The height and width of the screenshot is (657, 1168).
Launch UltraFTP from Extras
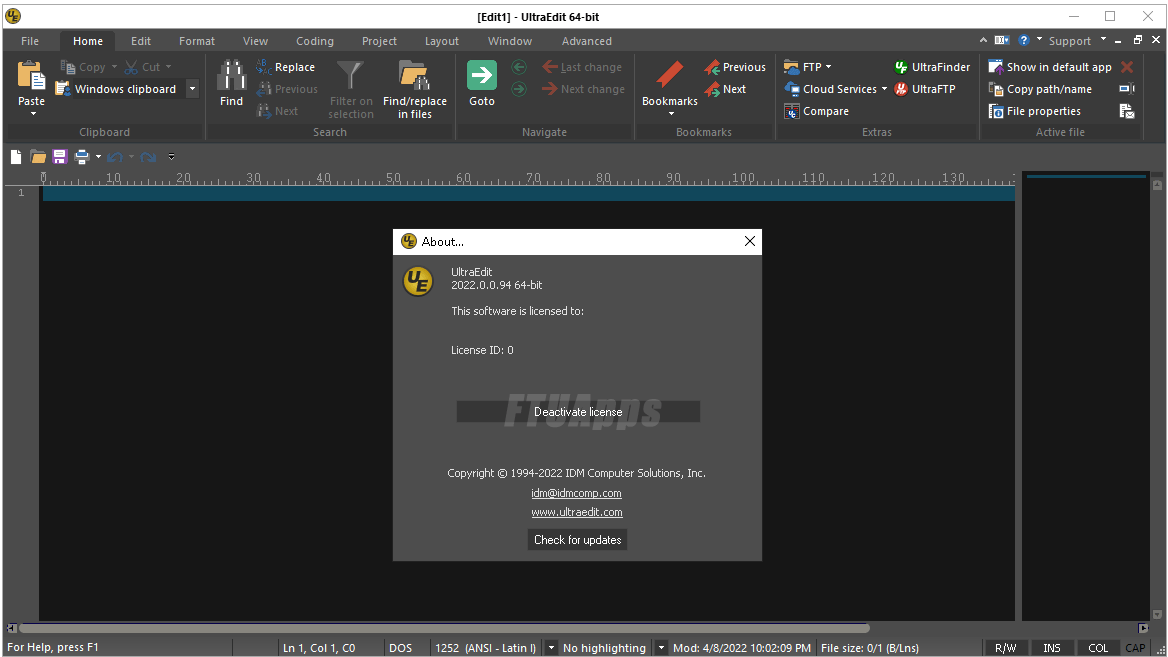924,89
